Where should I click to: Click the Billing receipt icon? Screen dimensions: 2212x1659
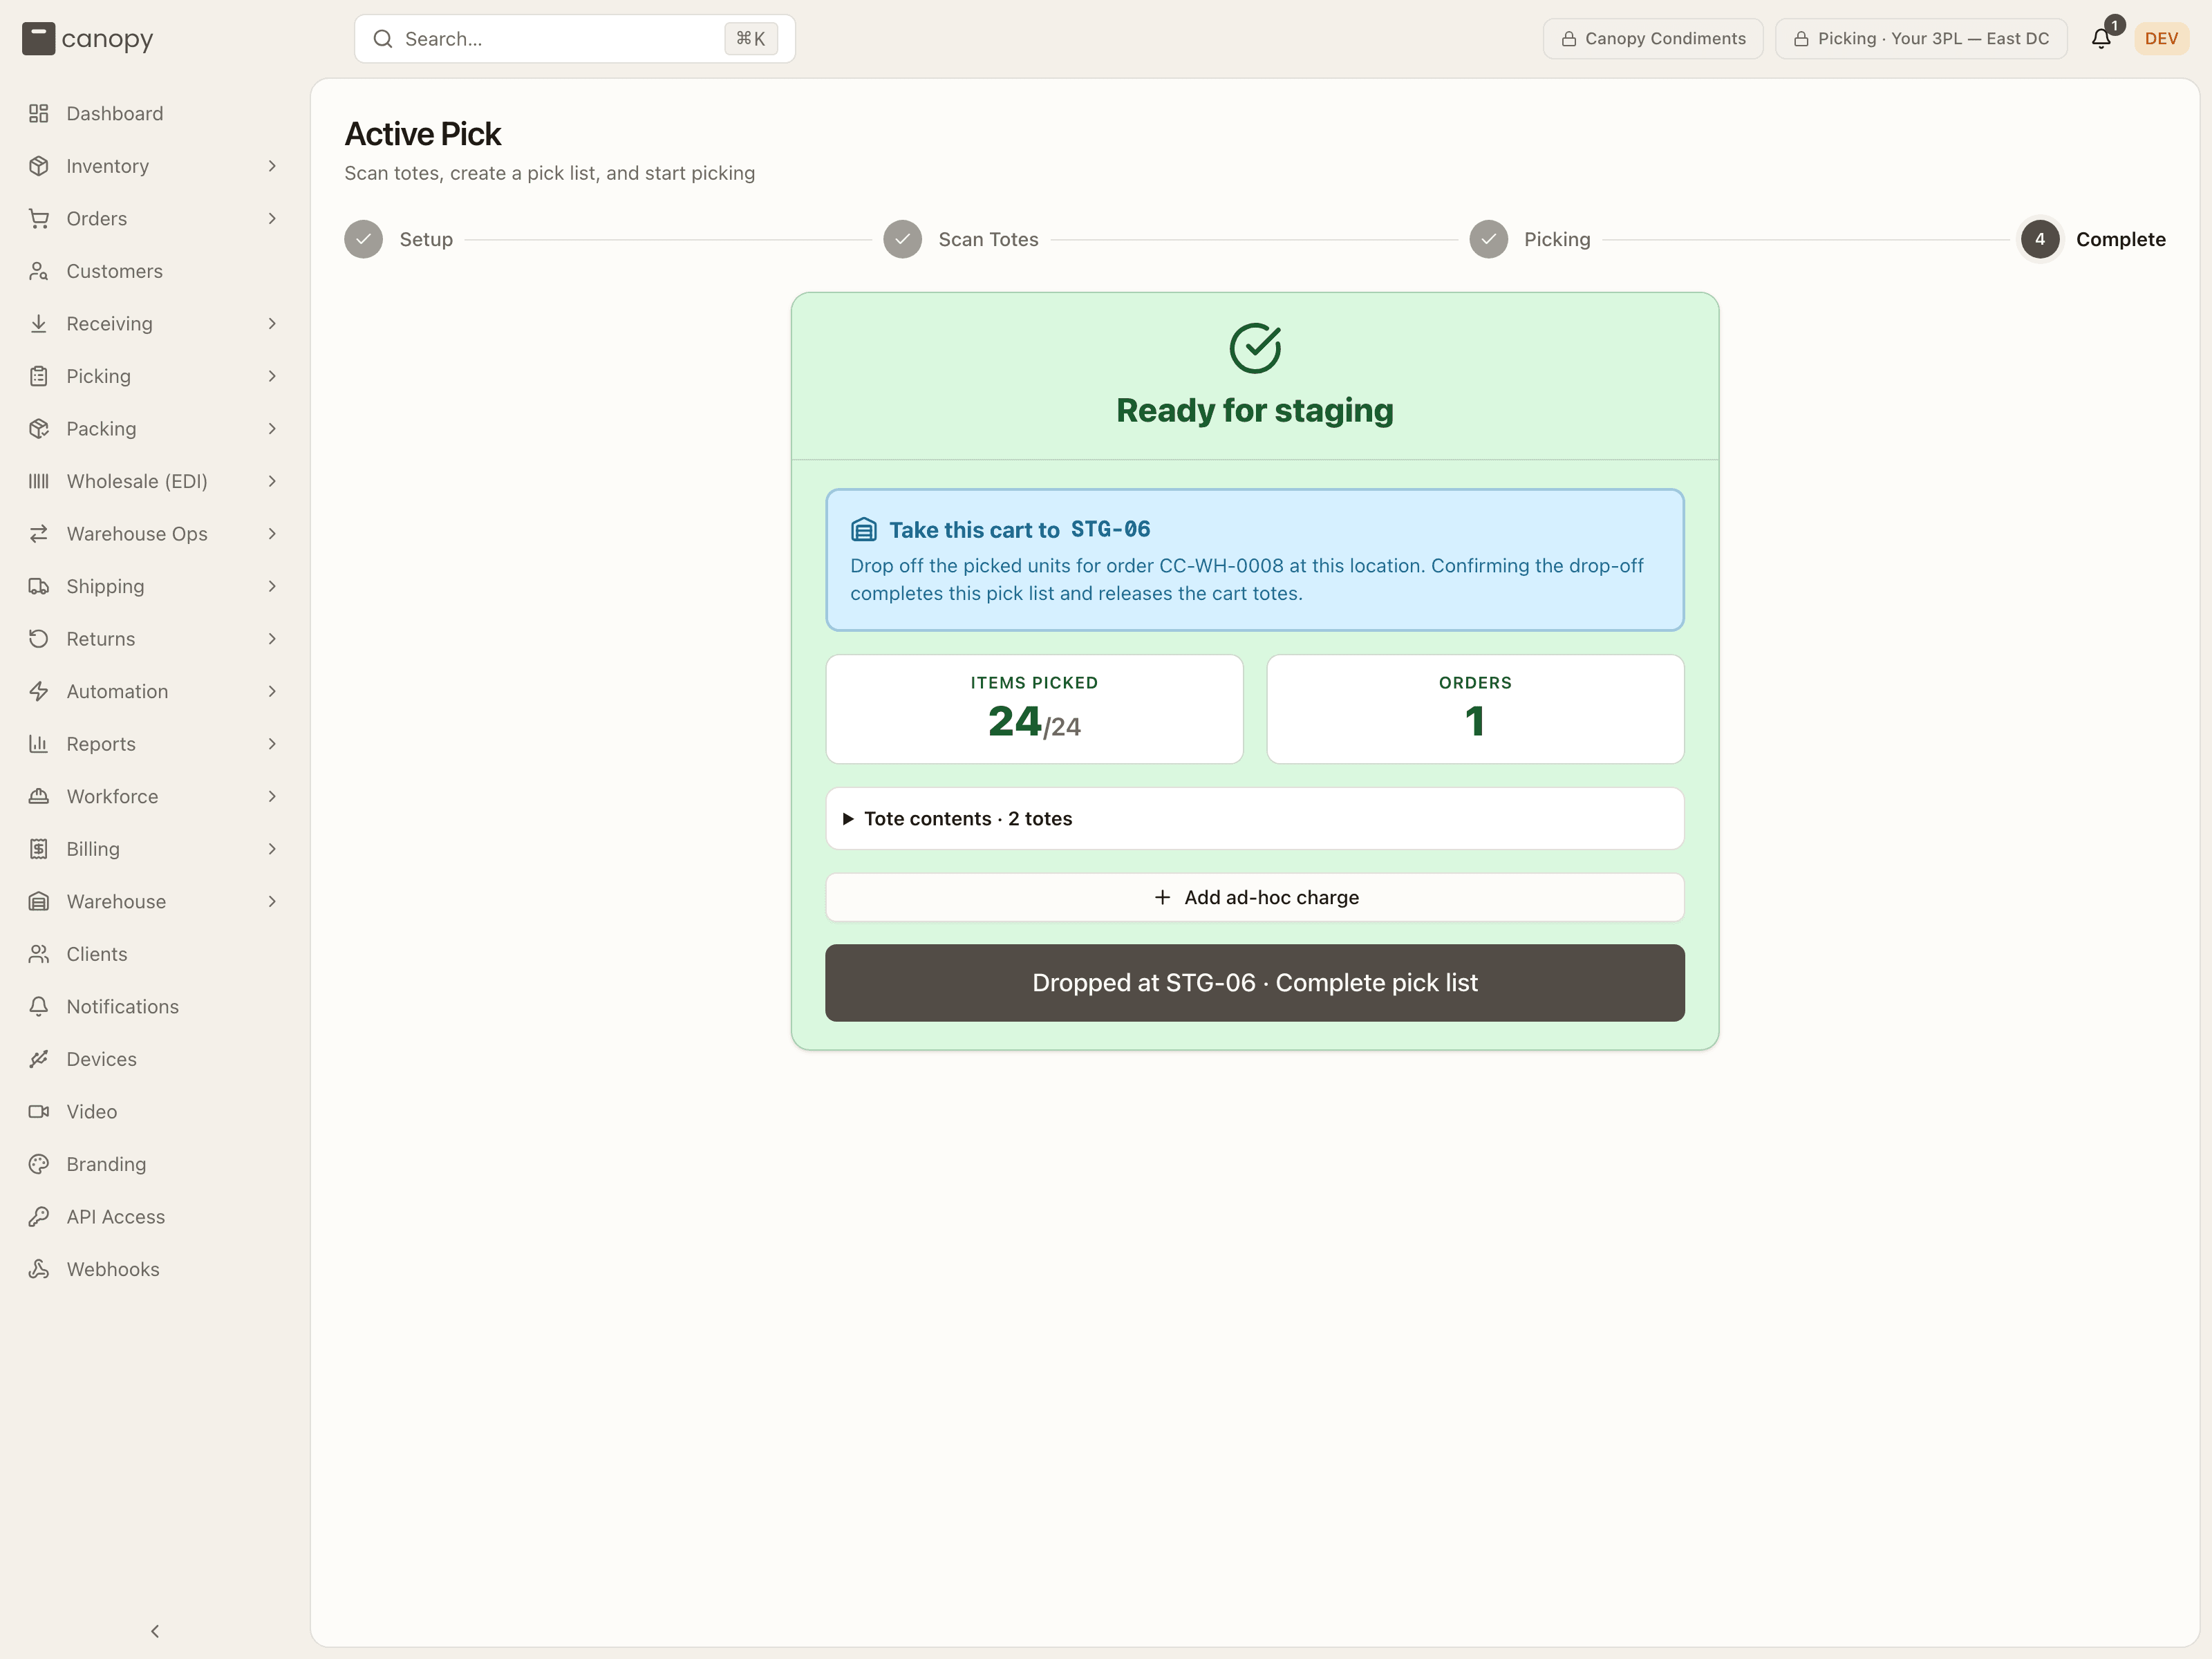pos(39,849)
